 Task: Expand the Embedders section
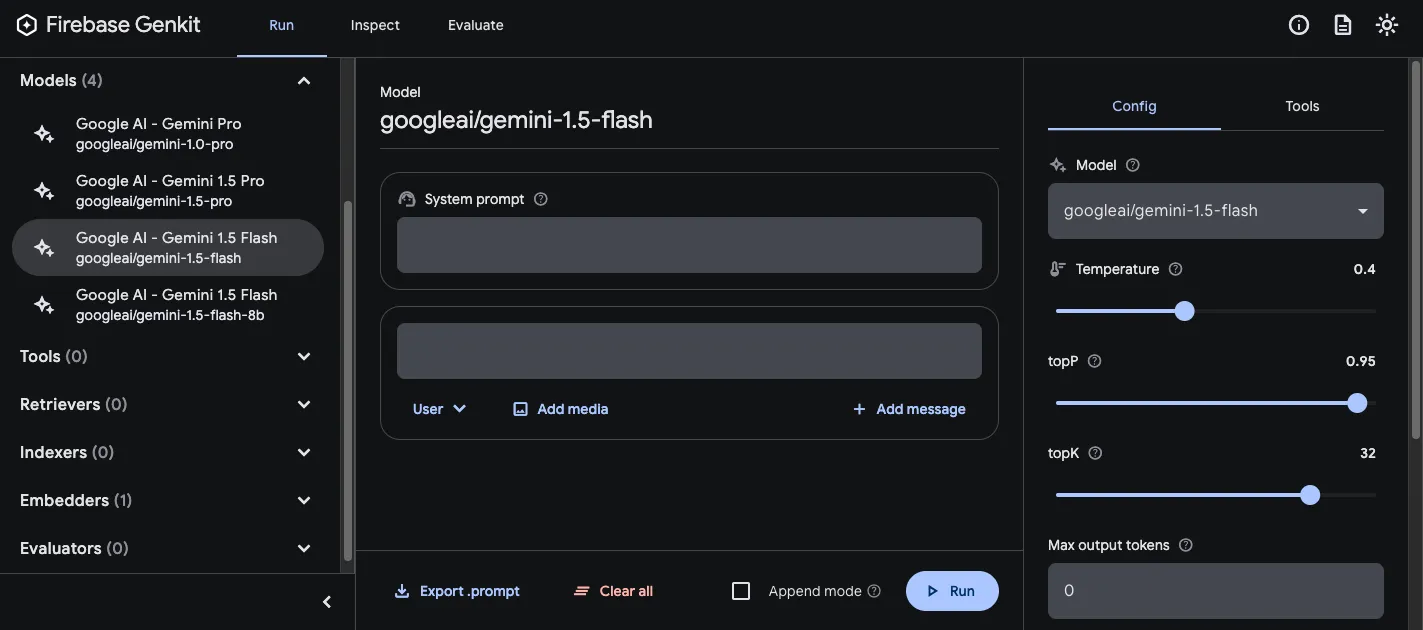click(x=304, y=500)
